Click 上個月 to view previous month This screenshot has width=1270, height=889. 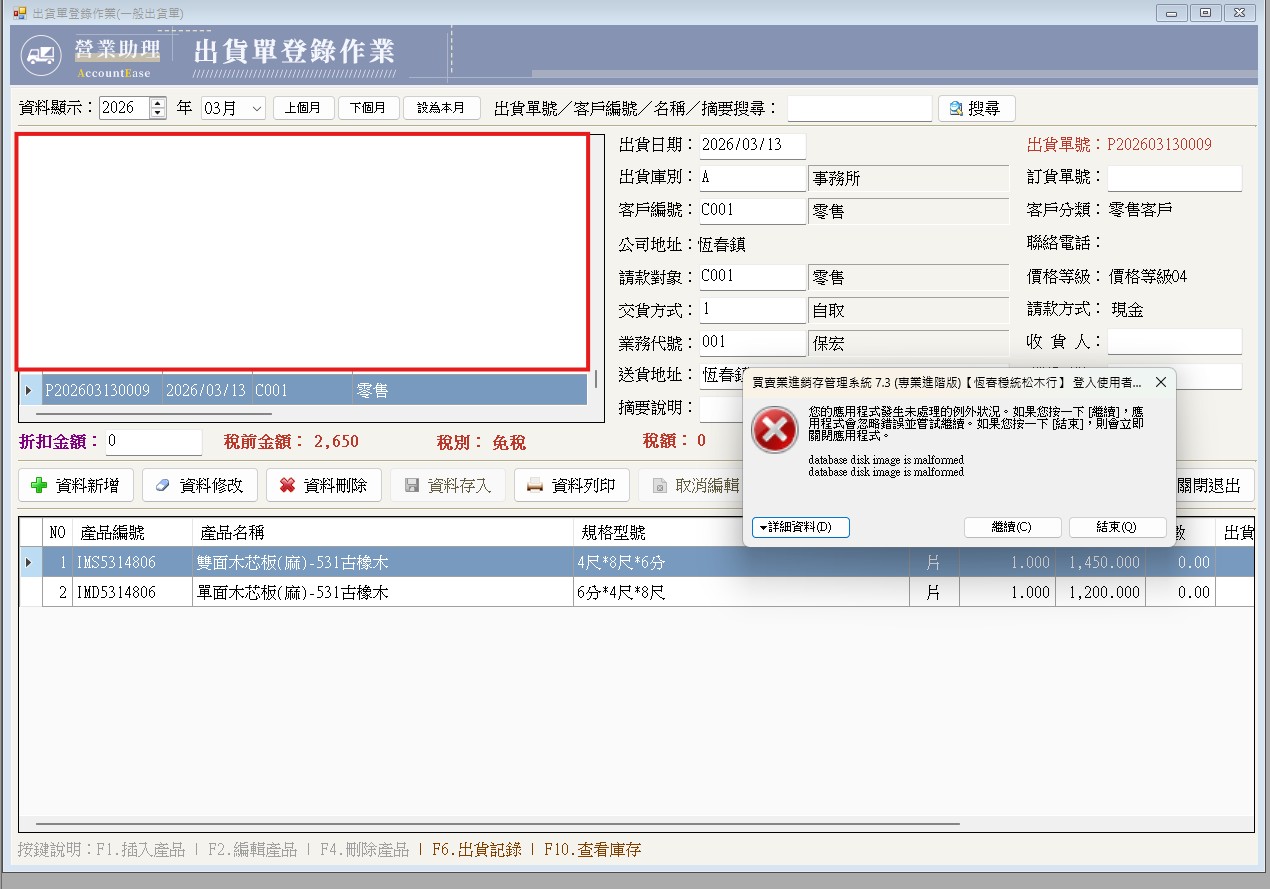click(x=303, y=108)
